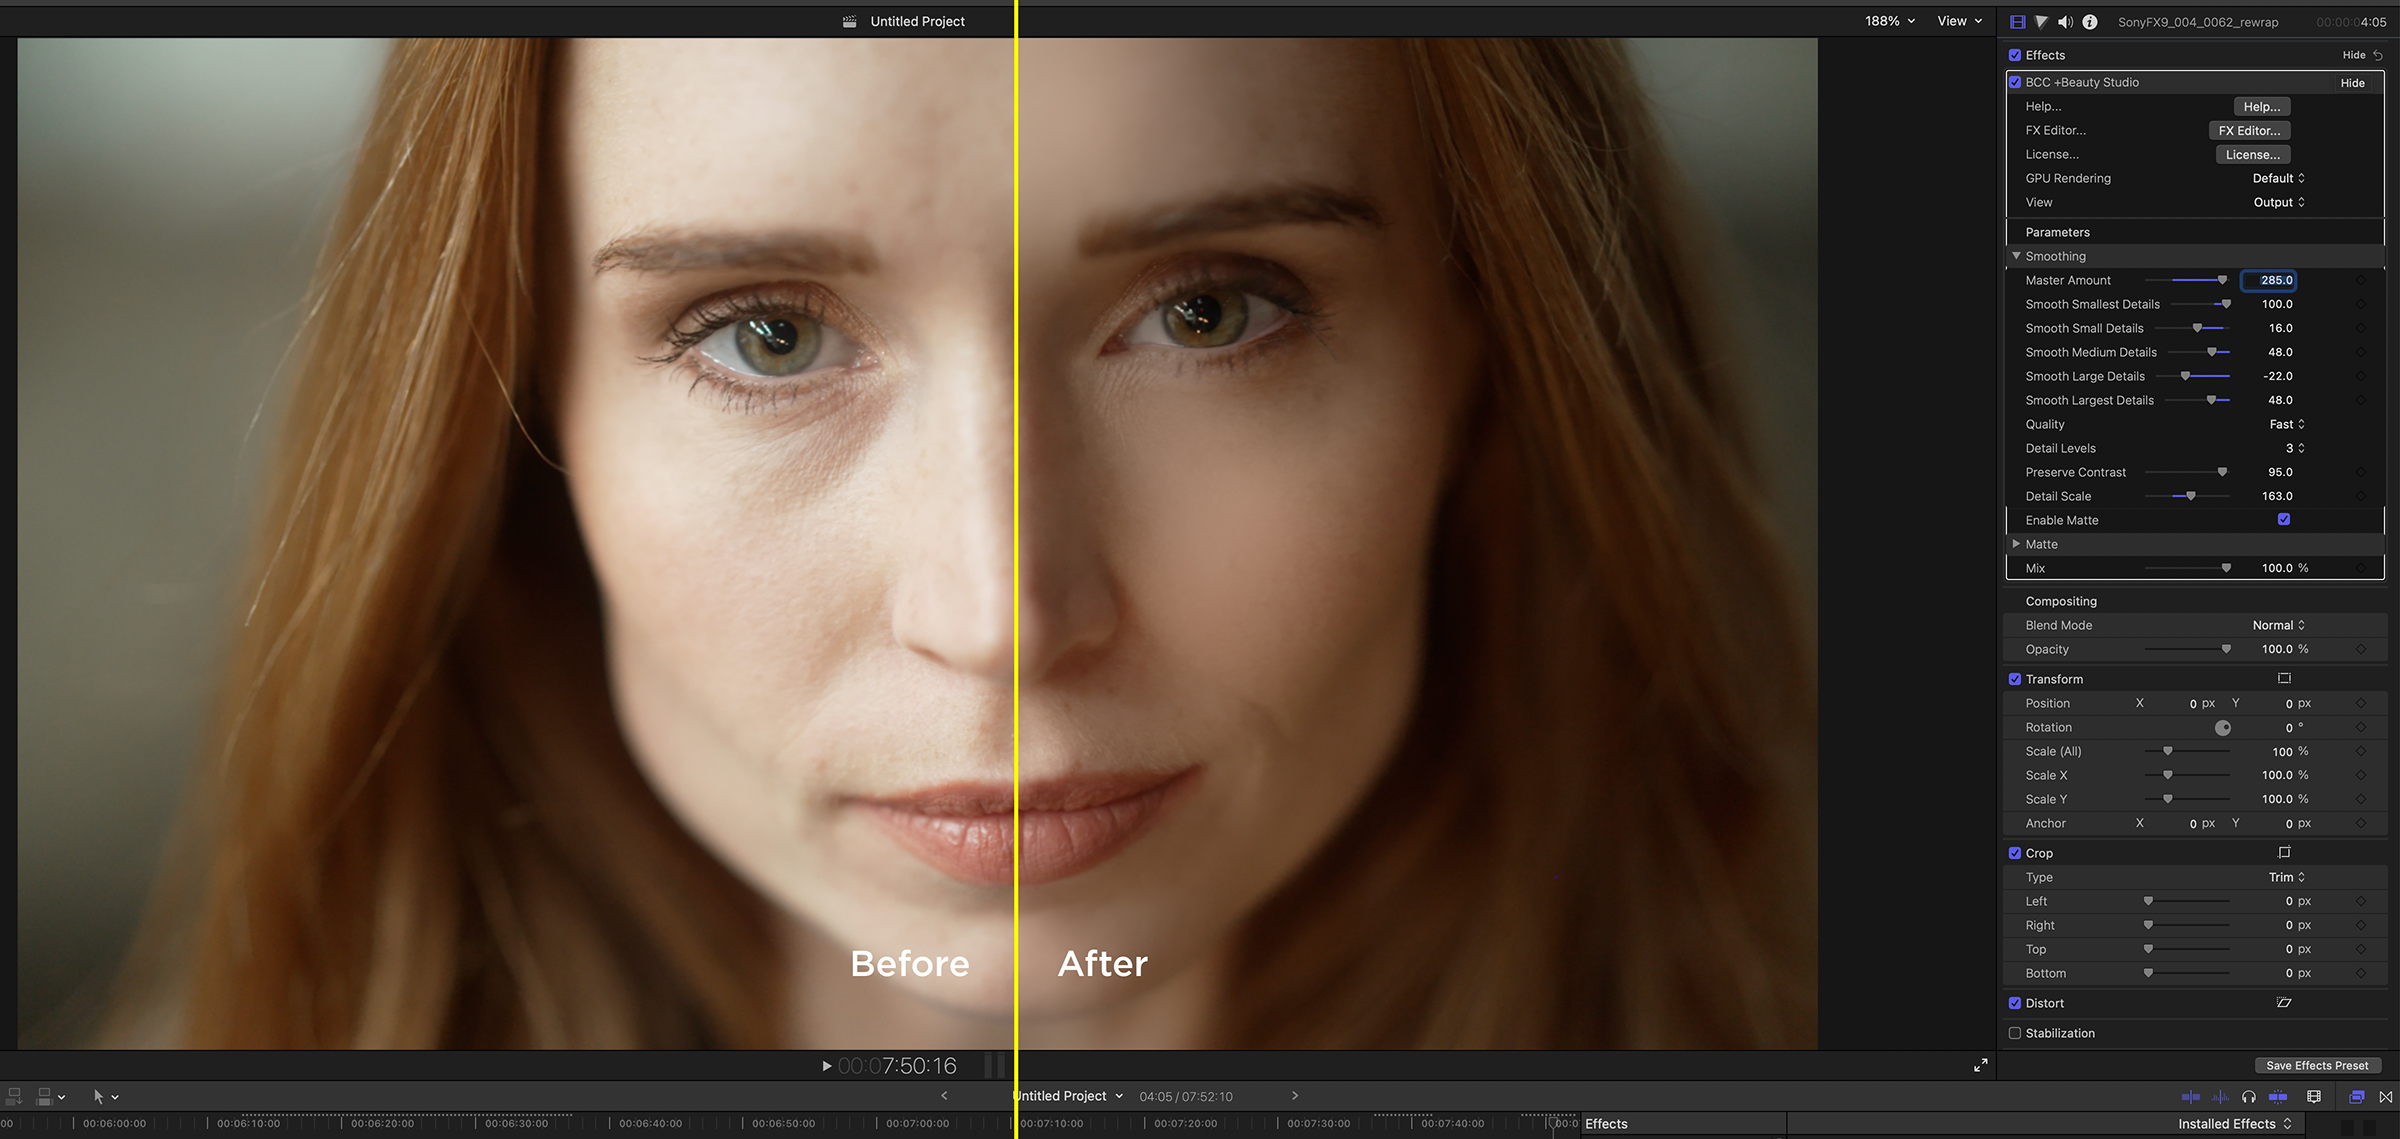Open the clip appearance filmstrip icon
This screenshot has width=2400, height=1139.
tap(2314, 1097)
